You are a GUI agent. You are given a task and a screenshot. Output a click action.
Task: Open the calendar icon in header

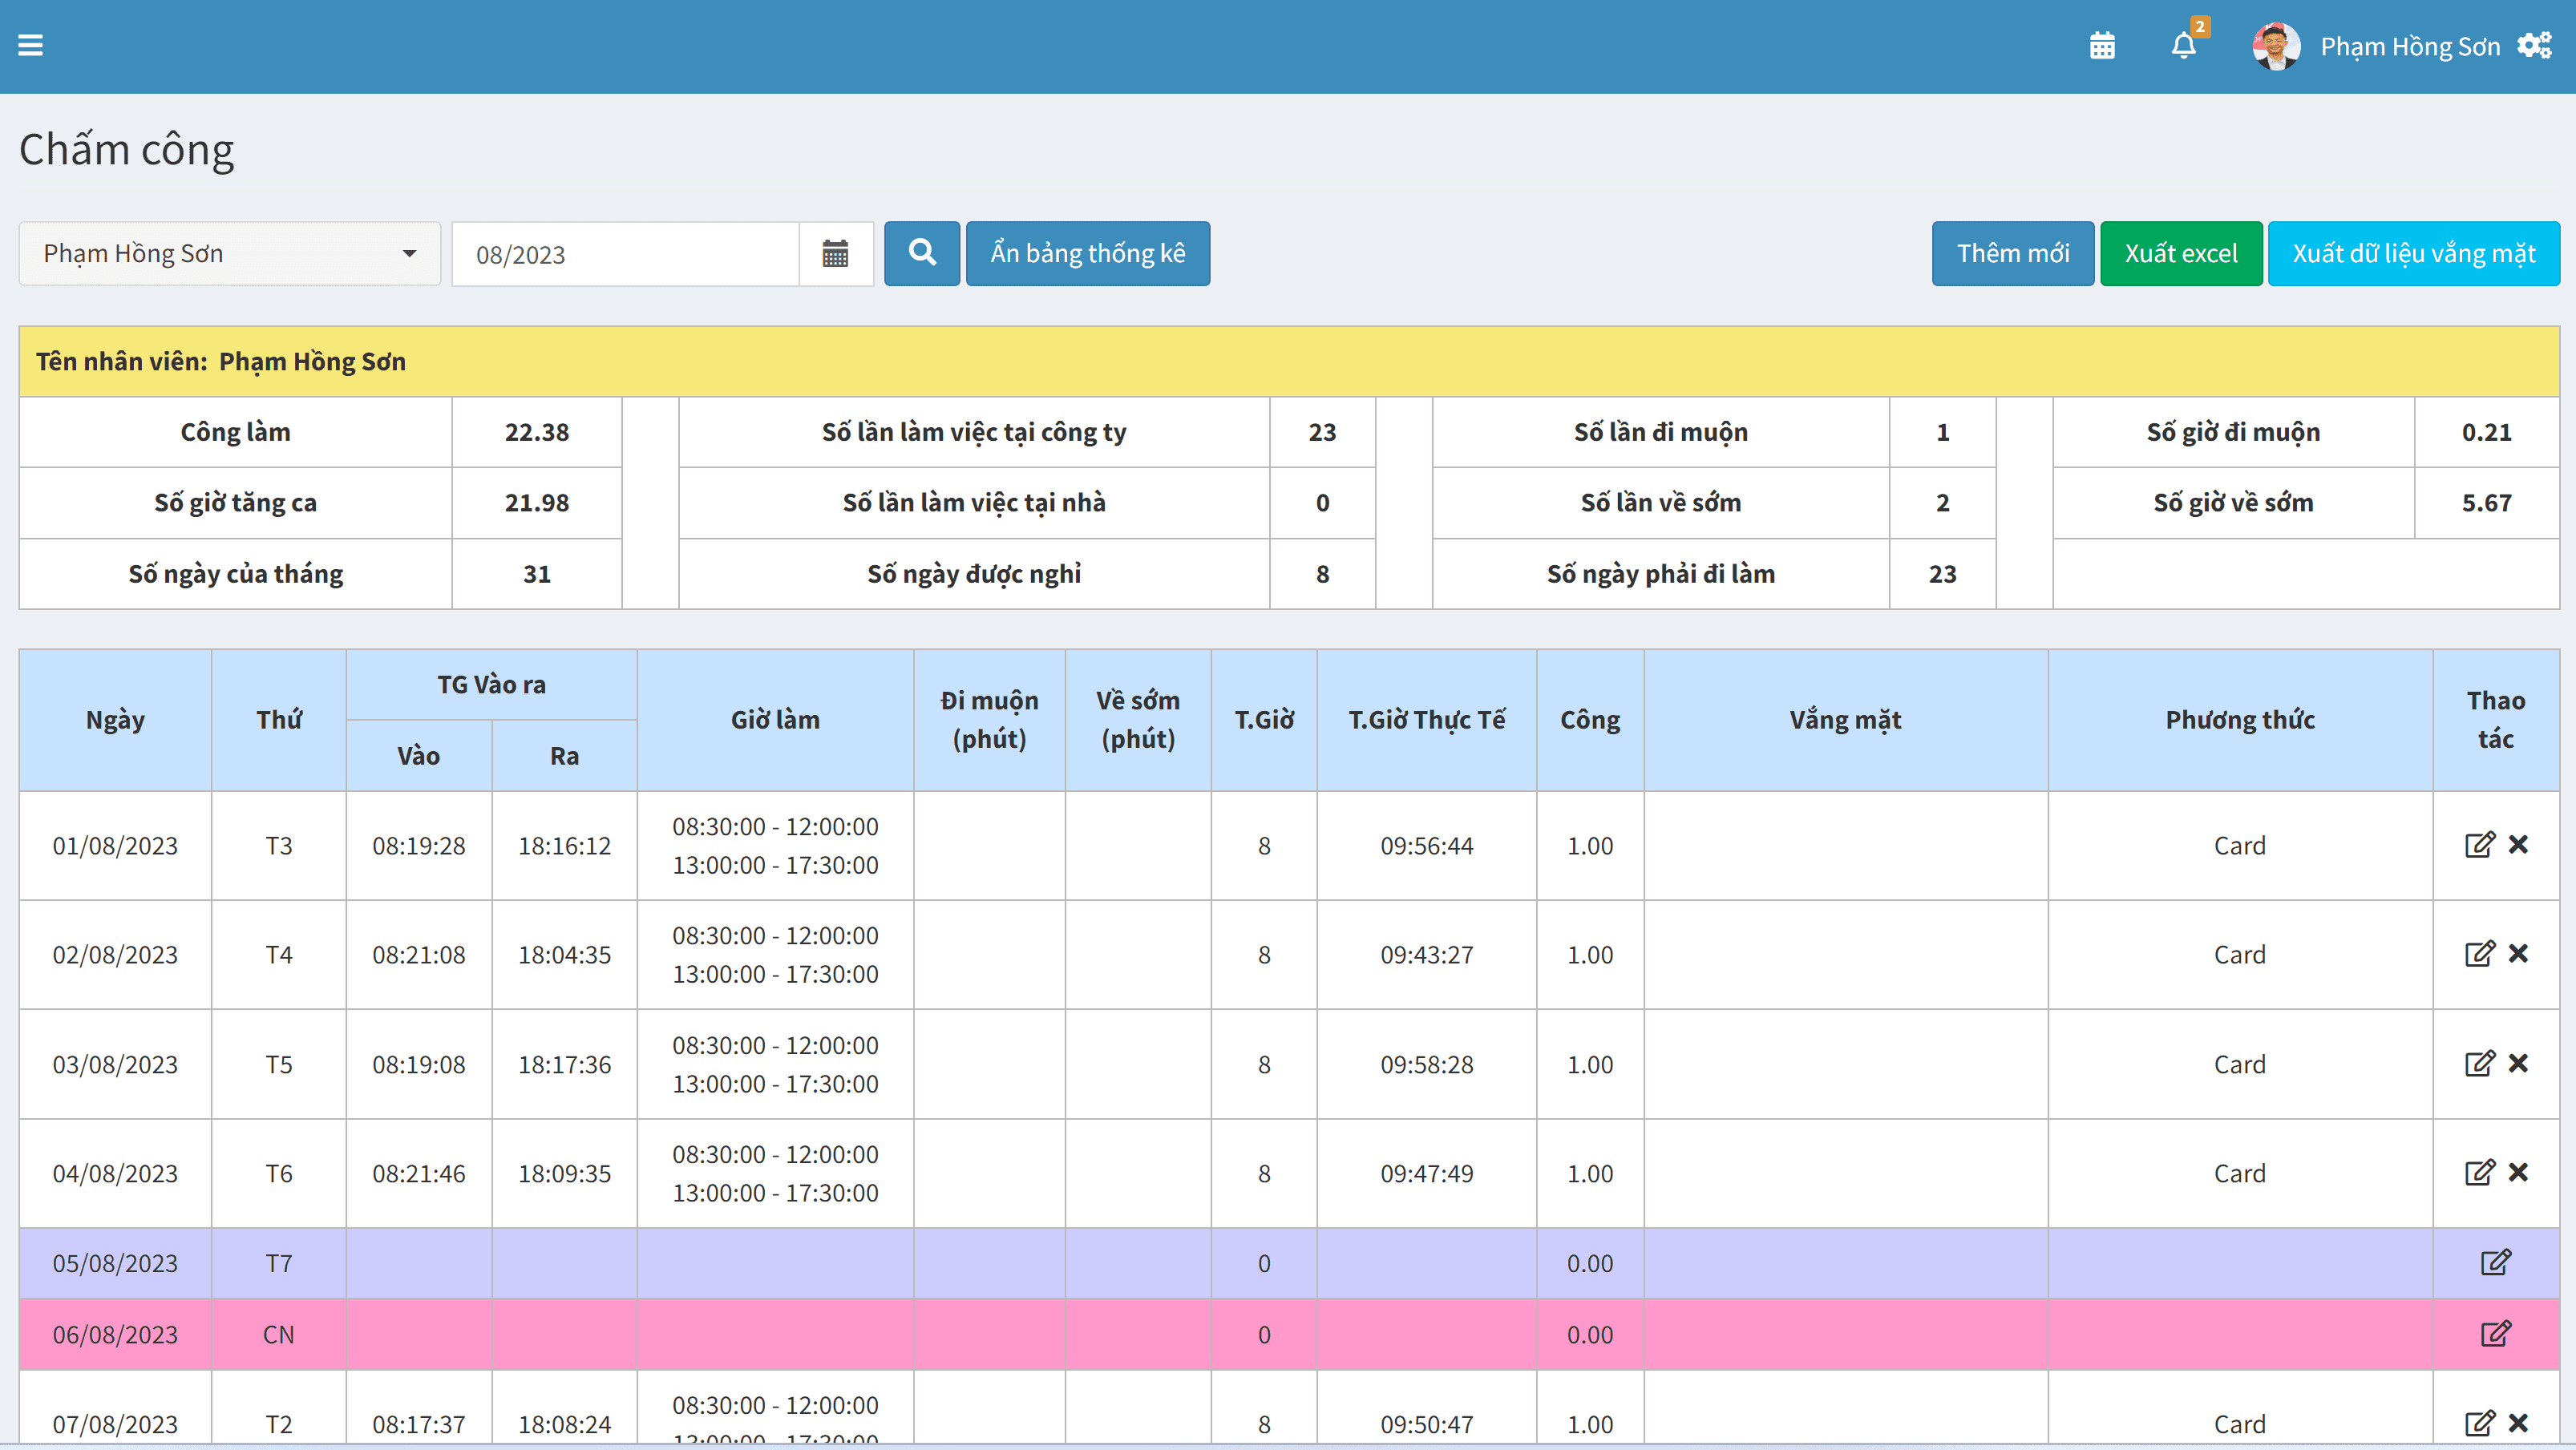[x=2102, y=46]
